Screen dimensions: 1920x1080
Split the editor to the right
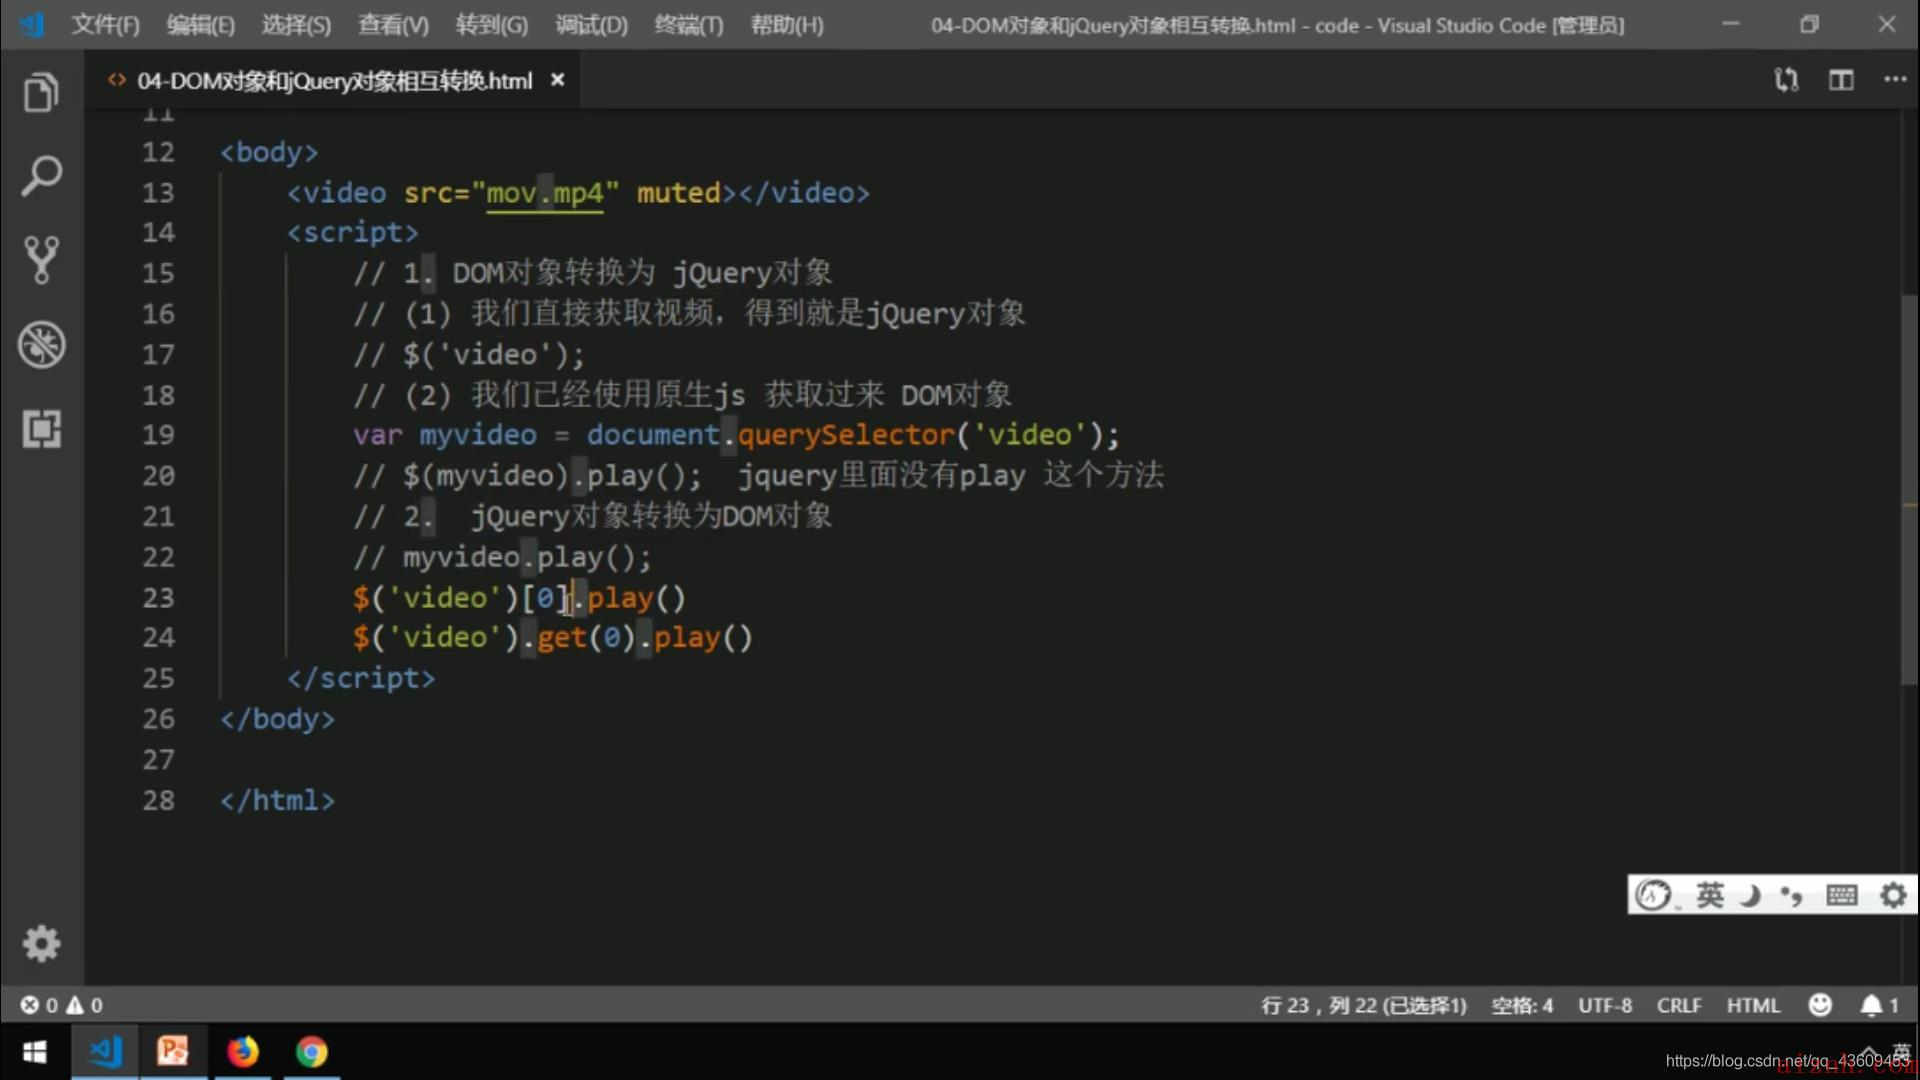pos(1841,80)
